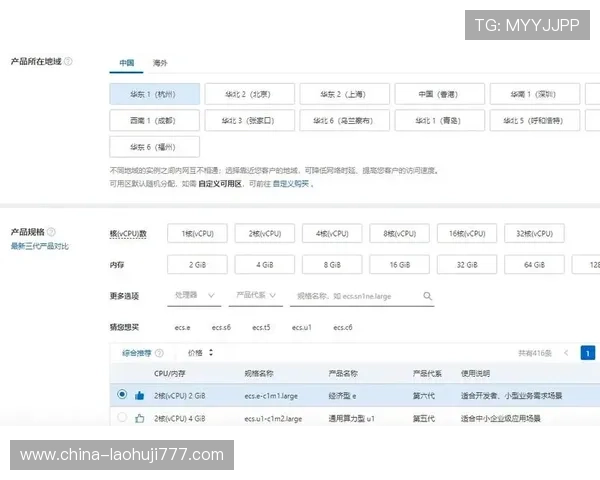Screen dimensions: 600x480
Task: Click the CPU/内存 column header
Action: (x=170, y=373)
